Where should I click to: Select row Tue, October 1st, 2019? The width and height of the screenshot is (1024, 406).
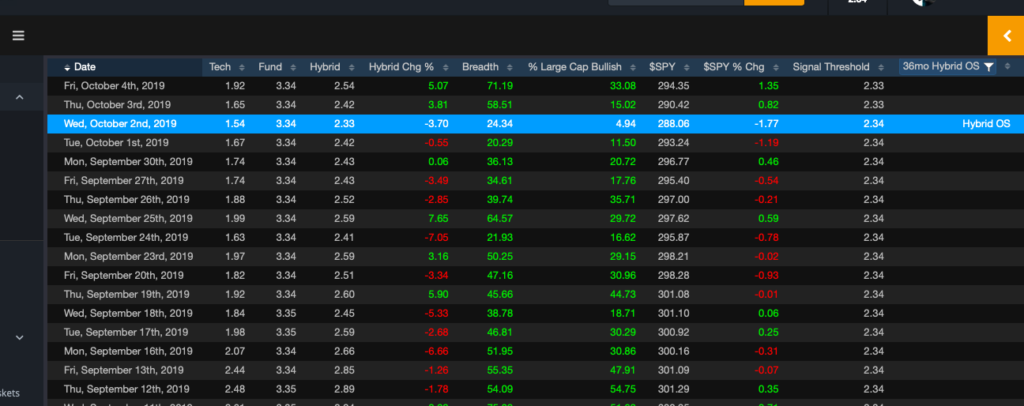(x=535, y=142)
